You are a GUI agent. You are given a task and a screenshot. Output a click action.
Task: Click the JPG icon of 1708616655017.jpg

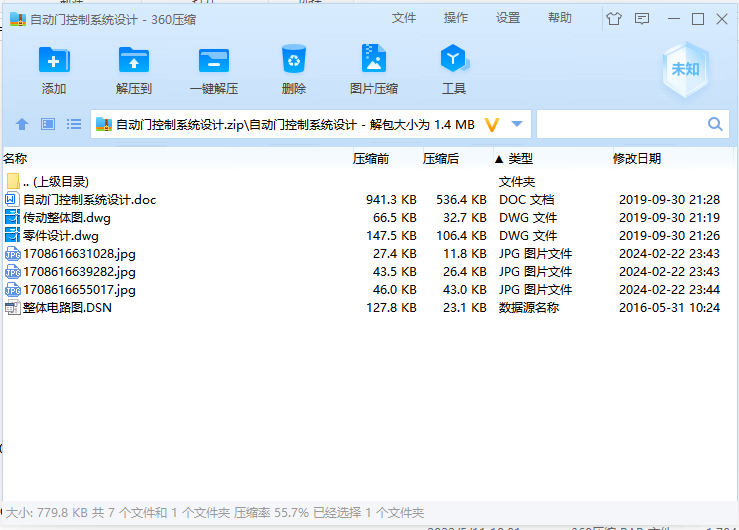(x=12, y=289)
